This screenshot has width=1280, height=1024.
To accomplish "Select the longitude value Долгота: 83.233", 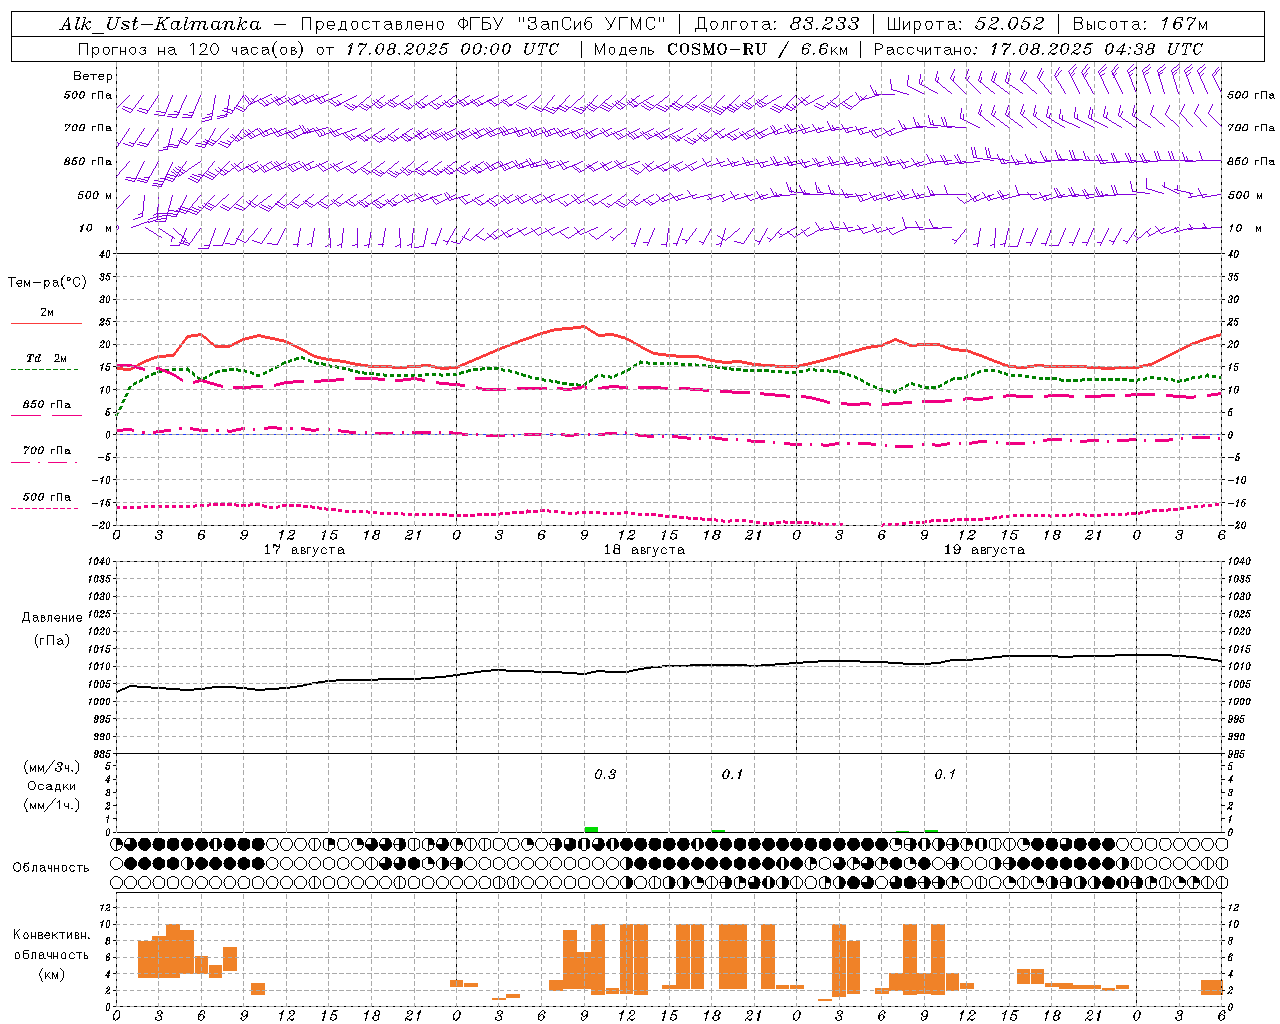I will 777,24.
